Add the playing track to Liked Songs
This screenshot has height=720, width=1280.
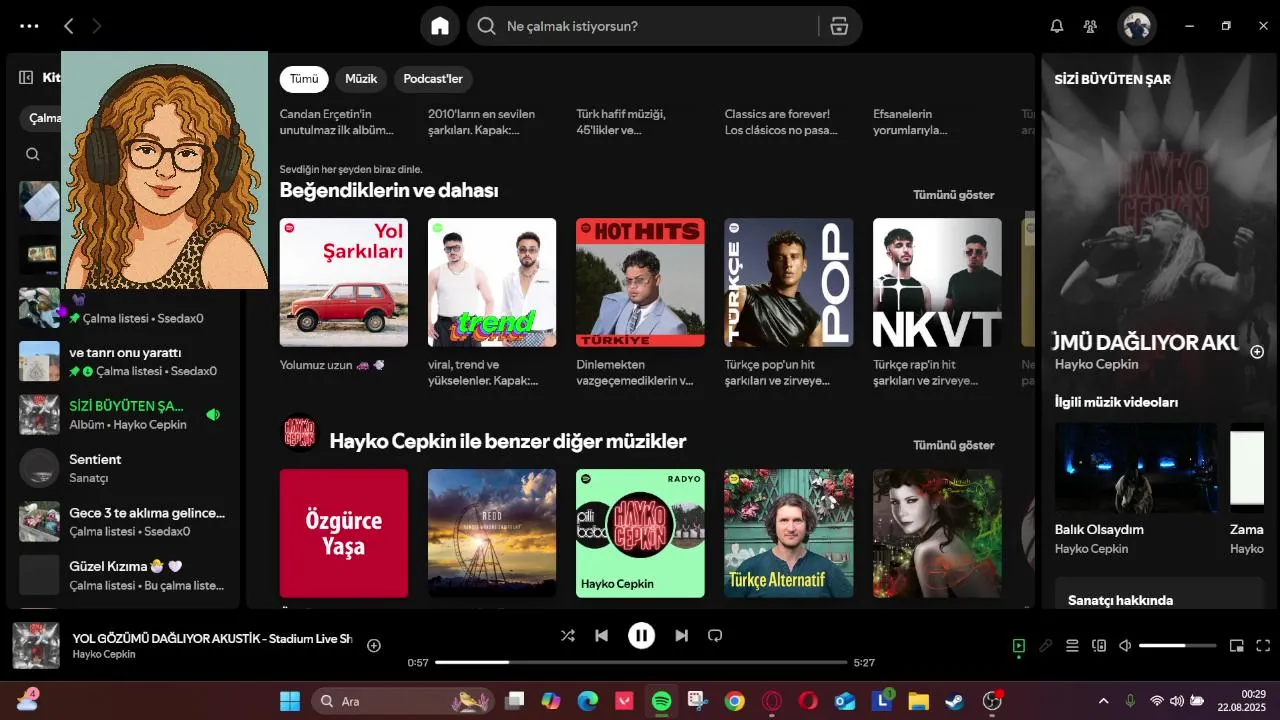click(x=374, y=646)
